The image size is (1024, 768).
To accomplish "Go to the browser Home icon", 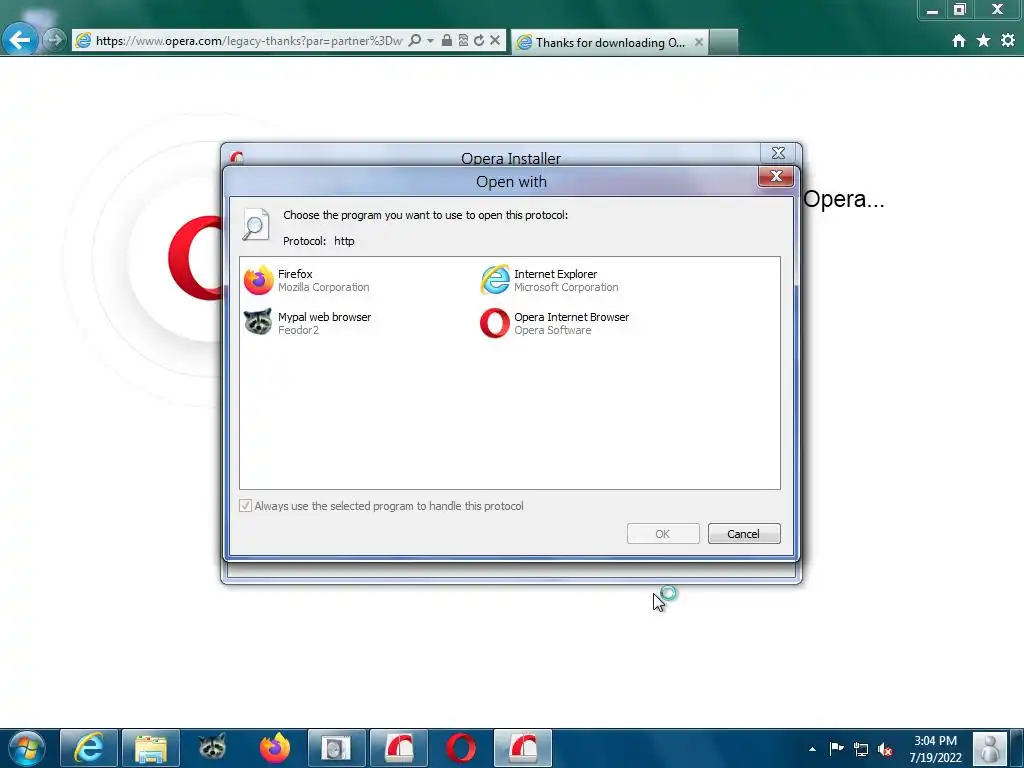I will (x=959, y=40).
